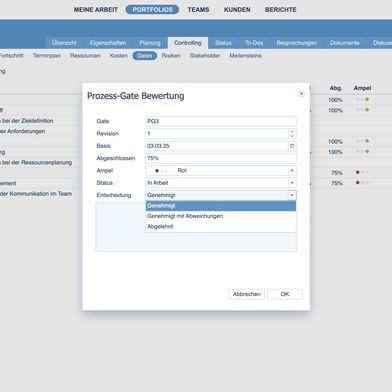This screenshot has width=392, height=392.
Task: Open the Terminplan sub-tab
Action: [47, 56]
